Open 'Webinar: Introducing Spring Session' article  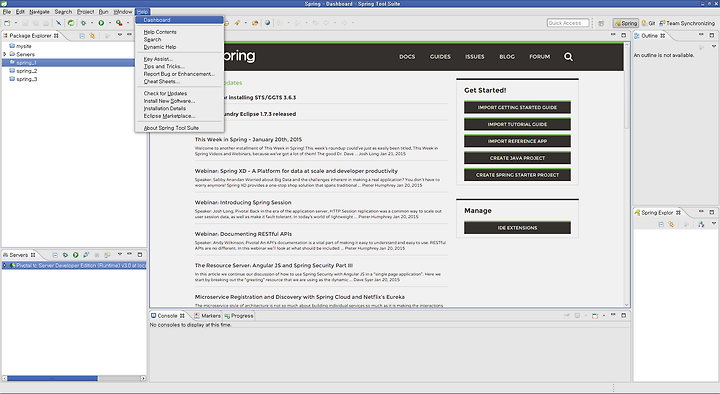(243, 203)
